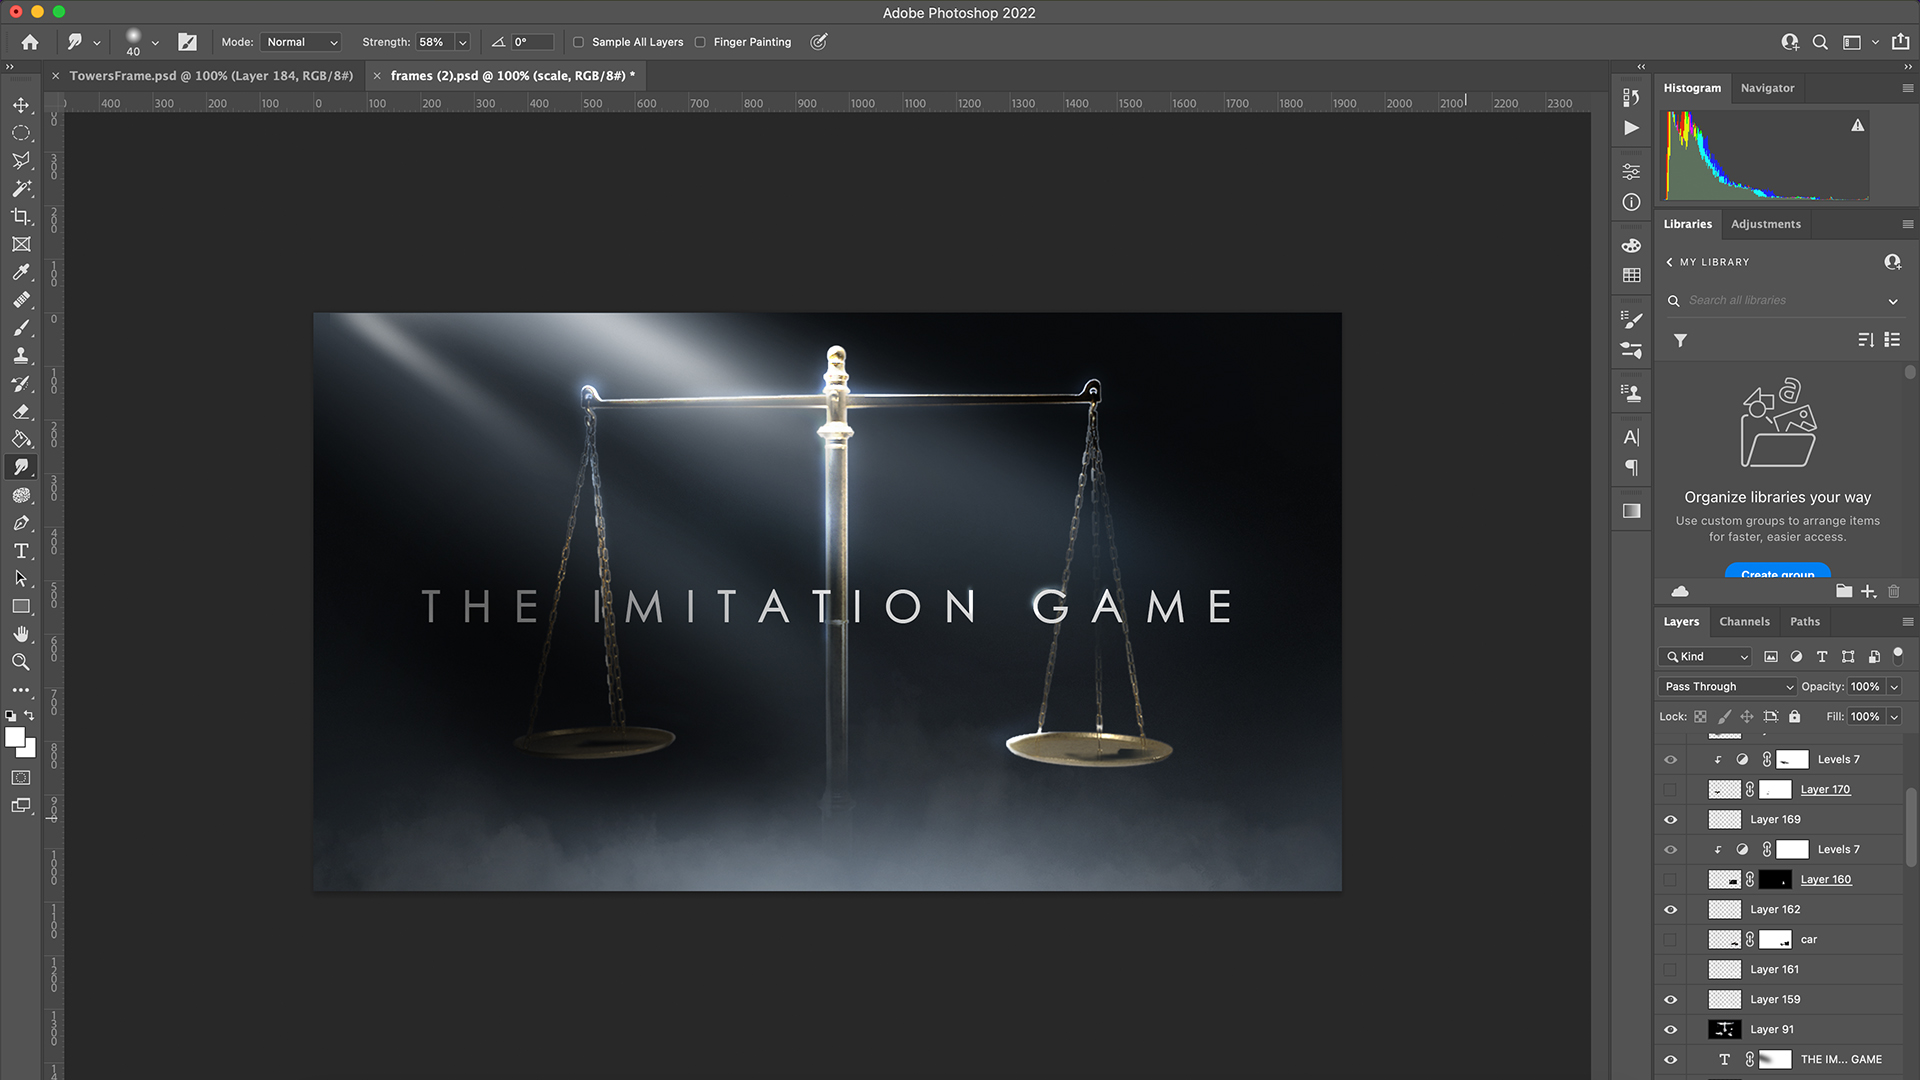This screenshot has height=1080, width=1920.
Task: Select the Move tool
Action: point(21,105)
